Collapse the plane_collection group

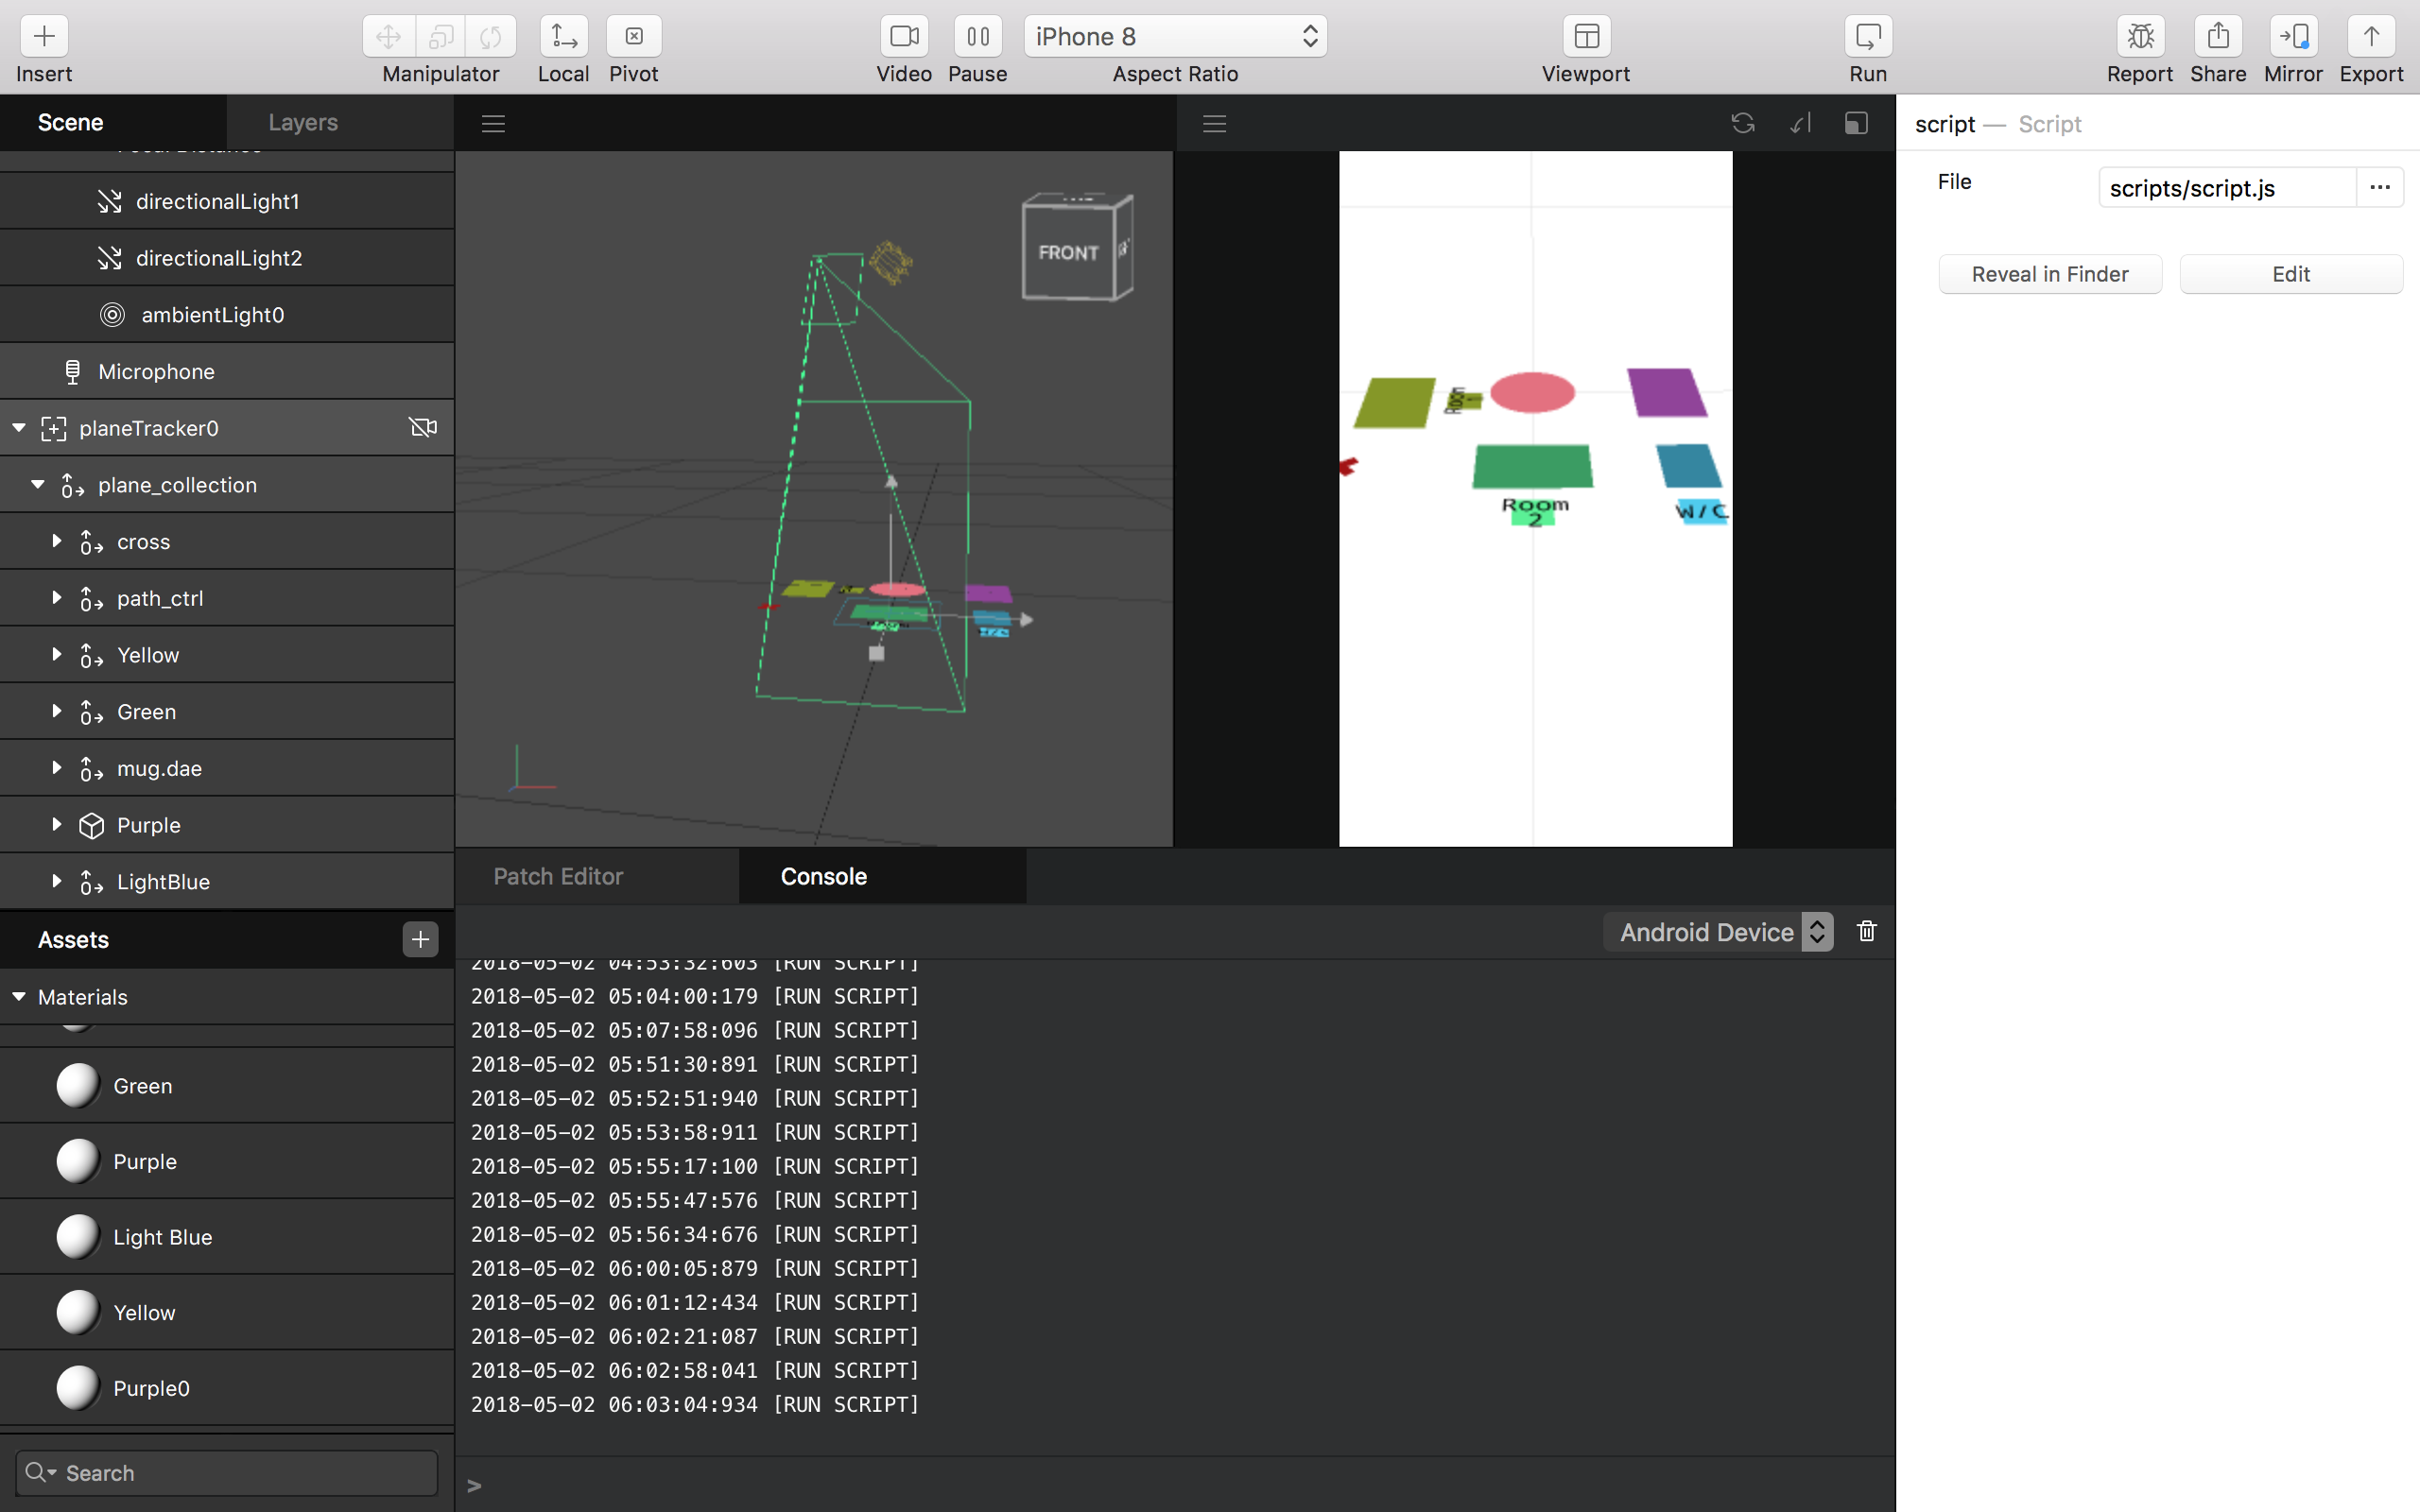[38, 484]
